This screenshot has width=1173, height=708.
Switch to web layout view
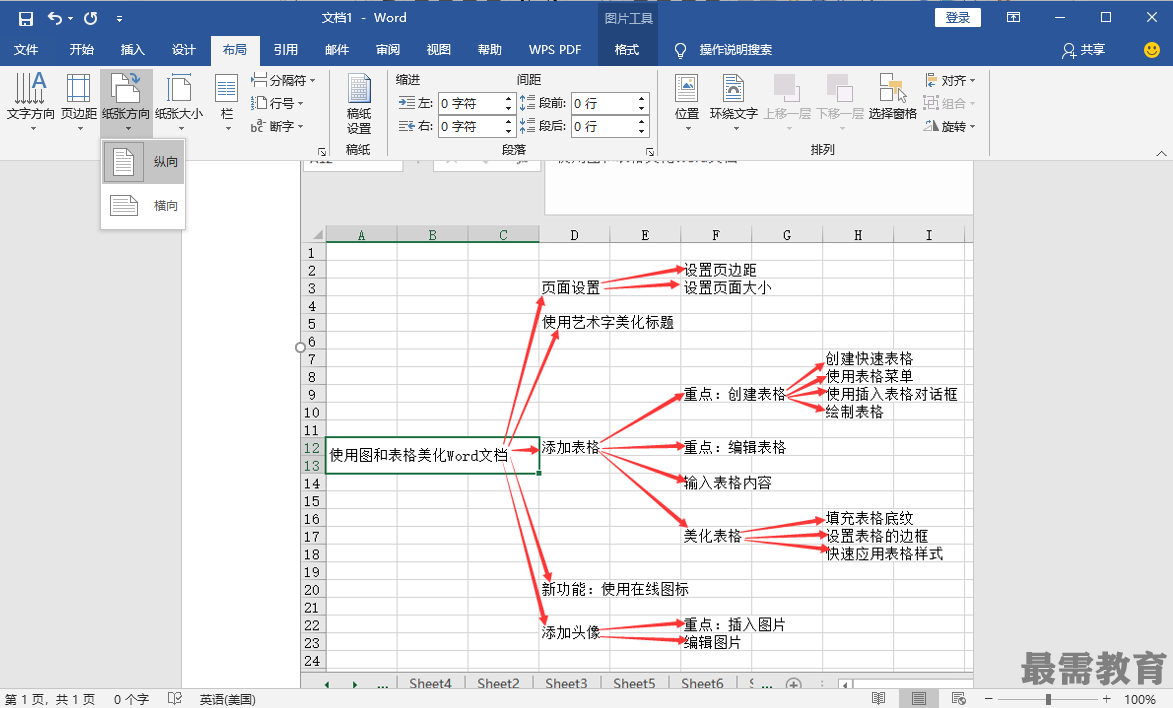coord(958,699)
